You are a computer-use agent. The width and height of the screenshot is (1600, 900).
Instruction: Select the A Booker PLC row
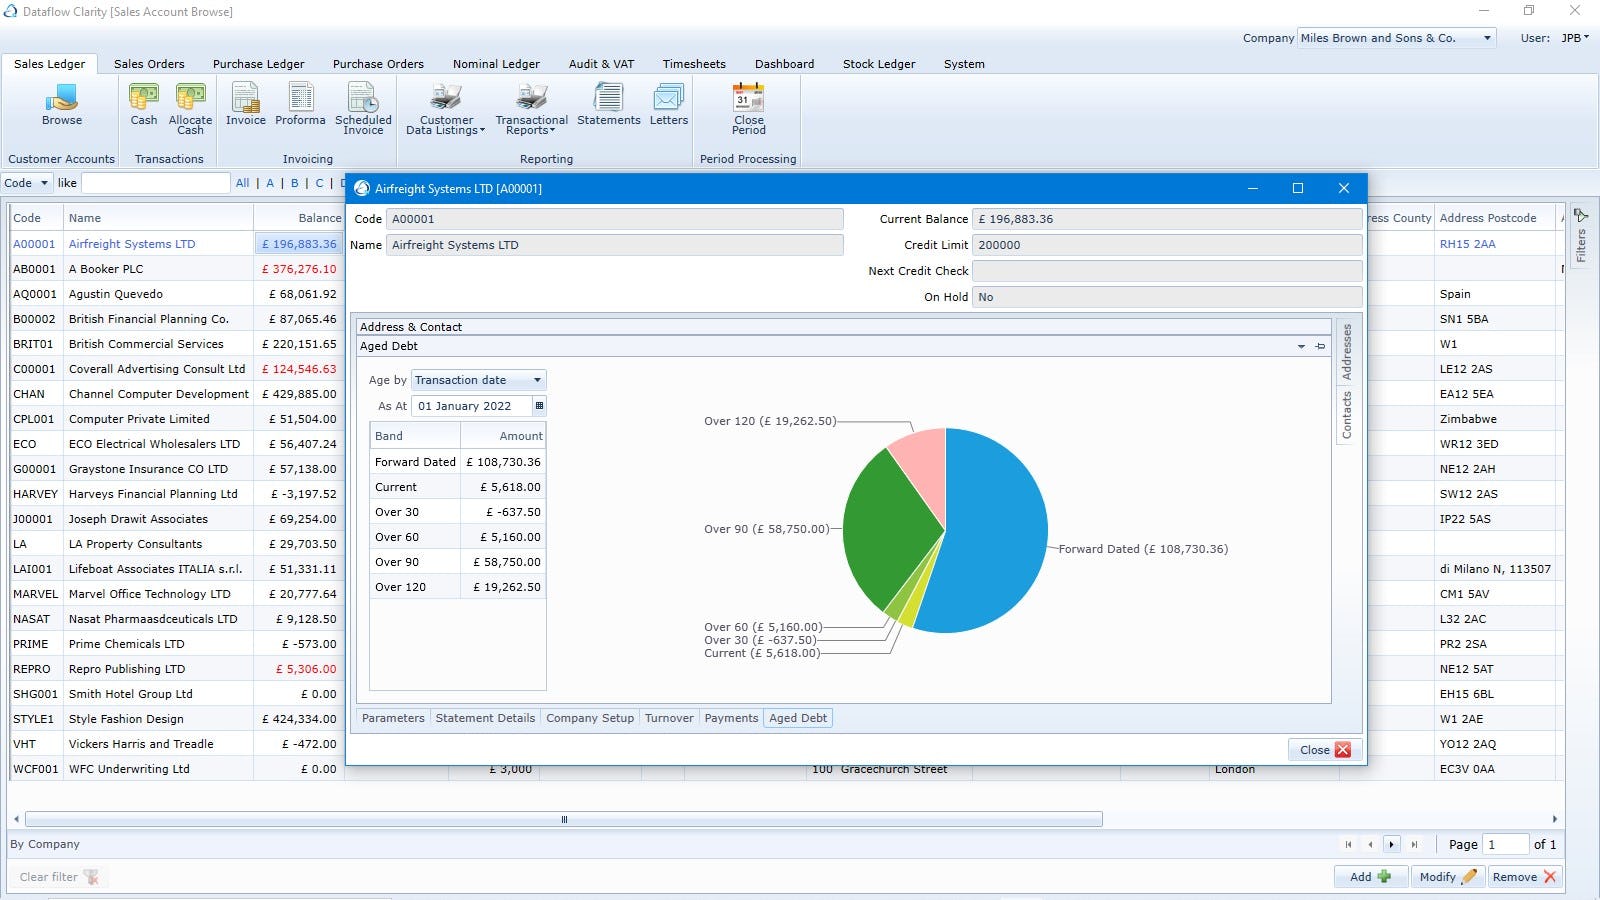(x=176, y=269)
